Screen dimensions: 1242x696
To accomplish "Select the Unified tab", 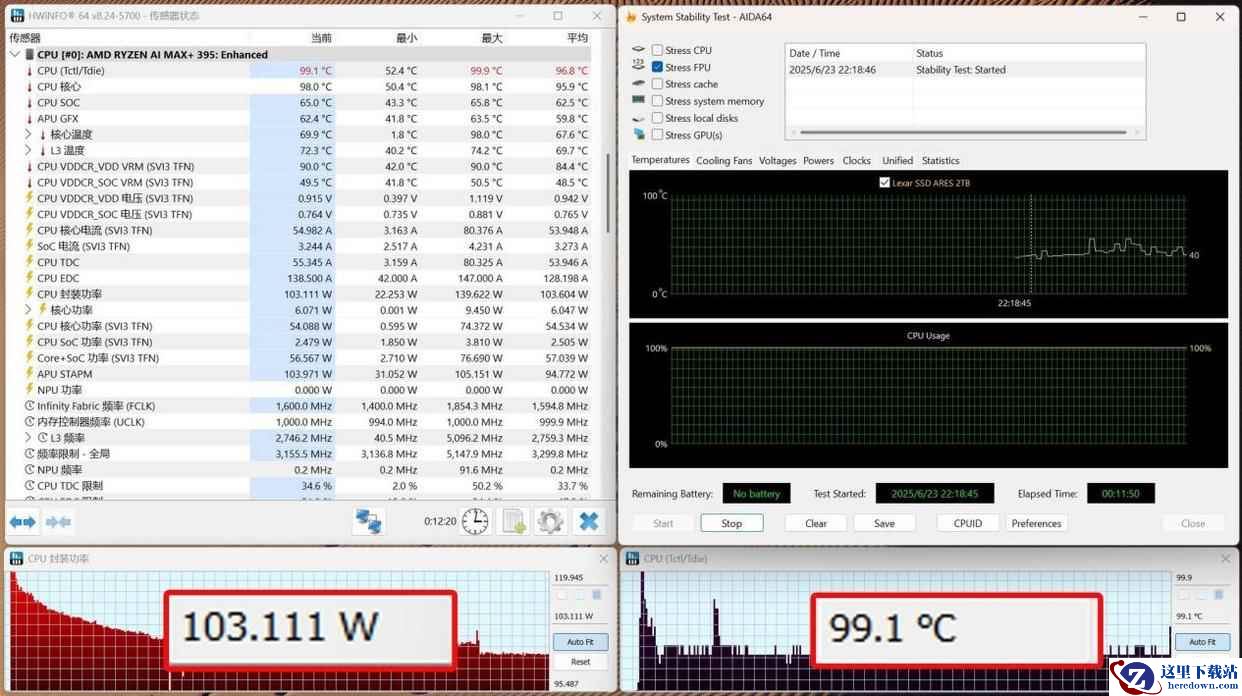I will pos(897,161).
